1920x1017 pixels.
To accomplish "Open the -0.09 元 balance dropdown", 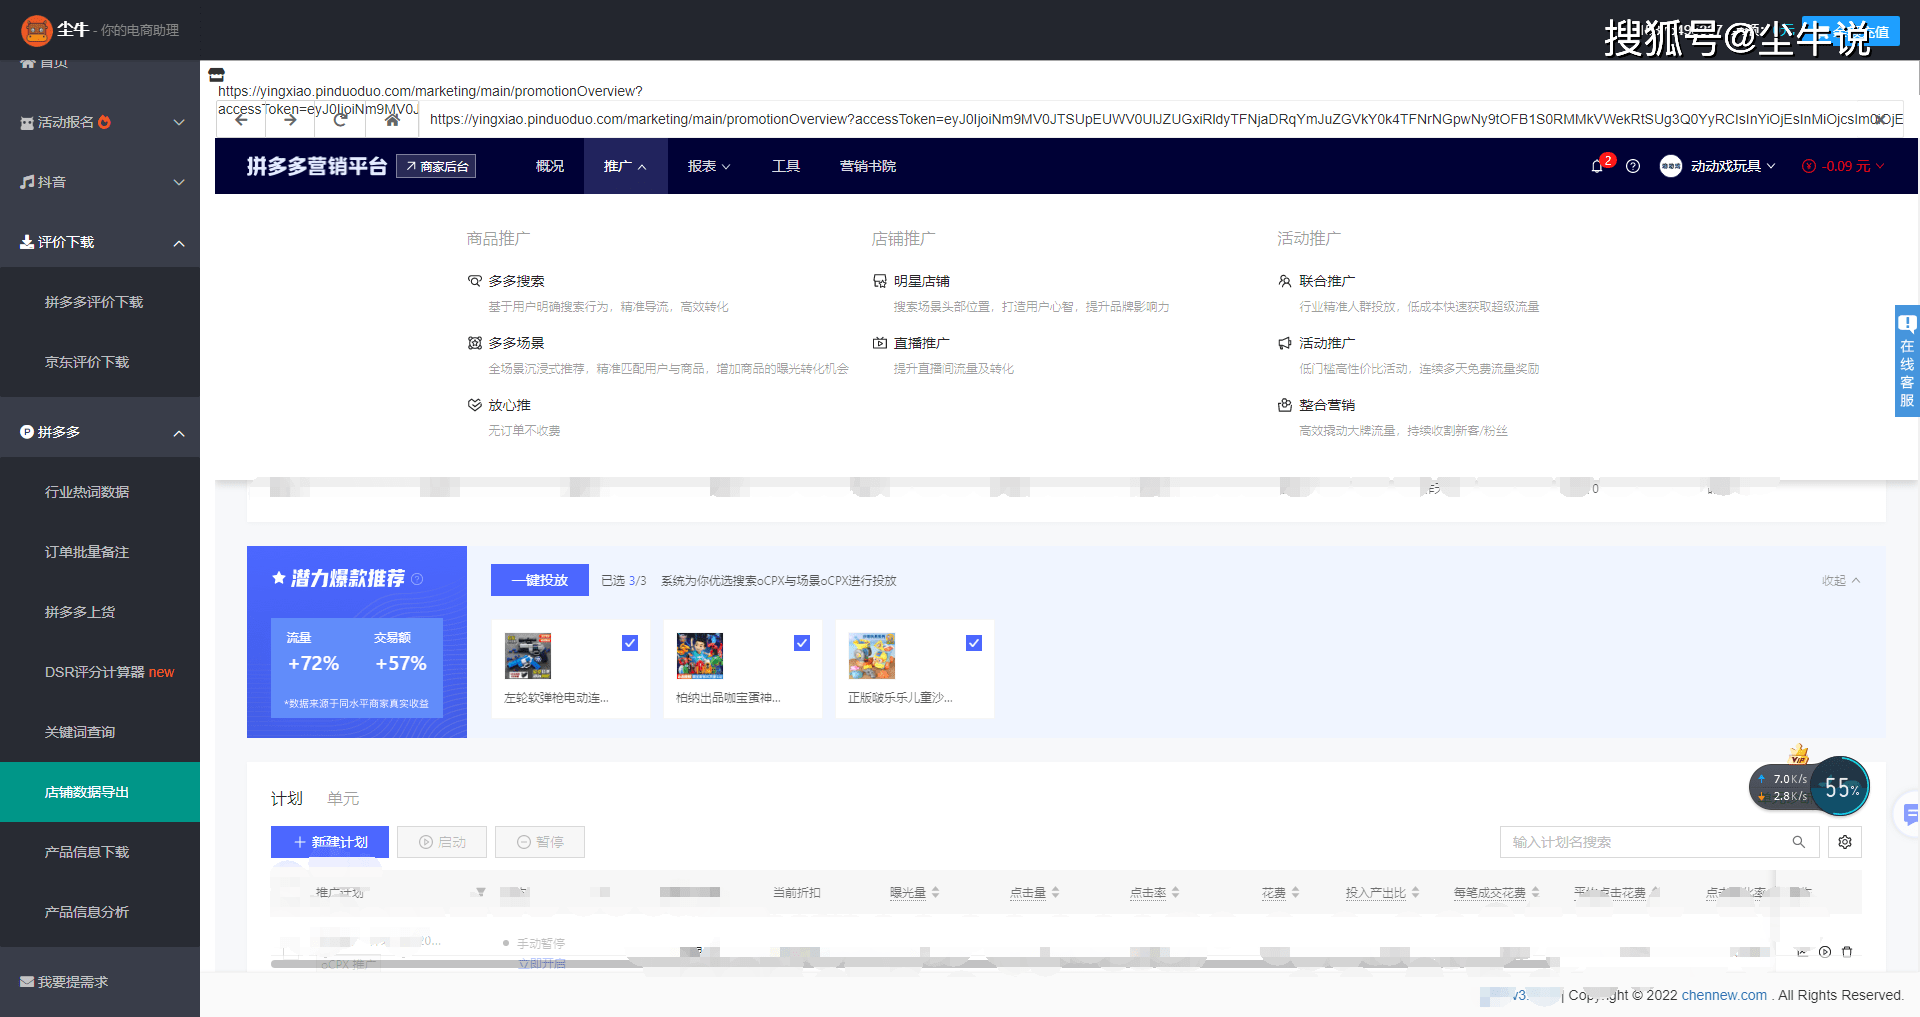I will (1843, 166).
